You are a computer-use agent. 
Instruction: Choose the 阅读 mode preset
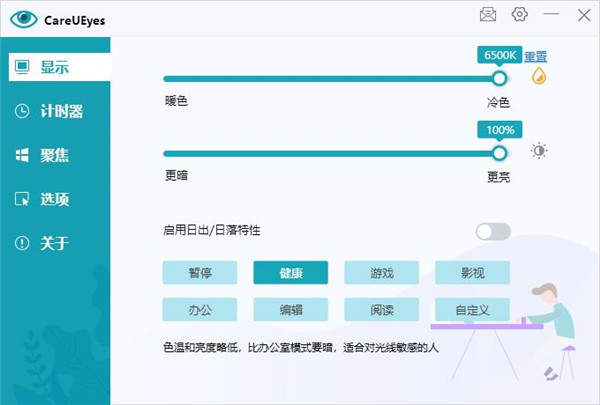click(382, 309)
